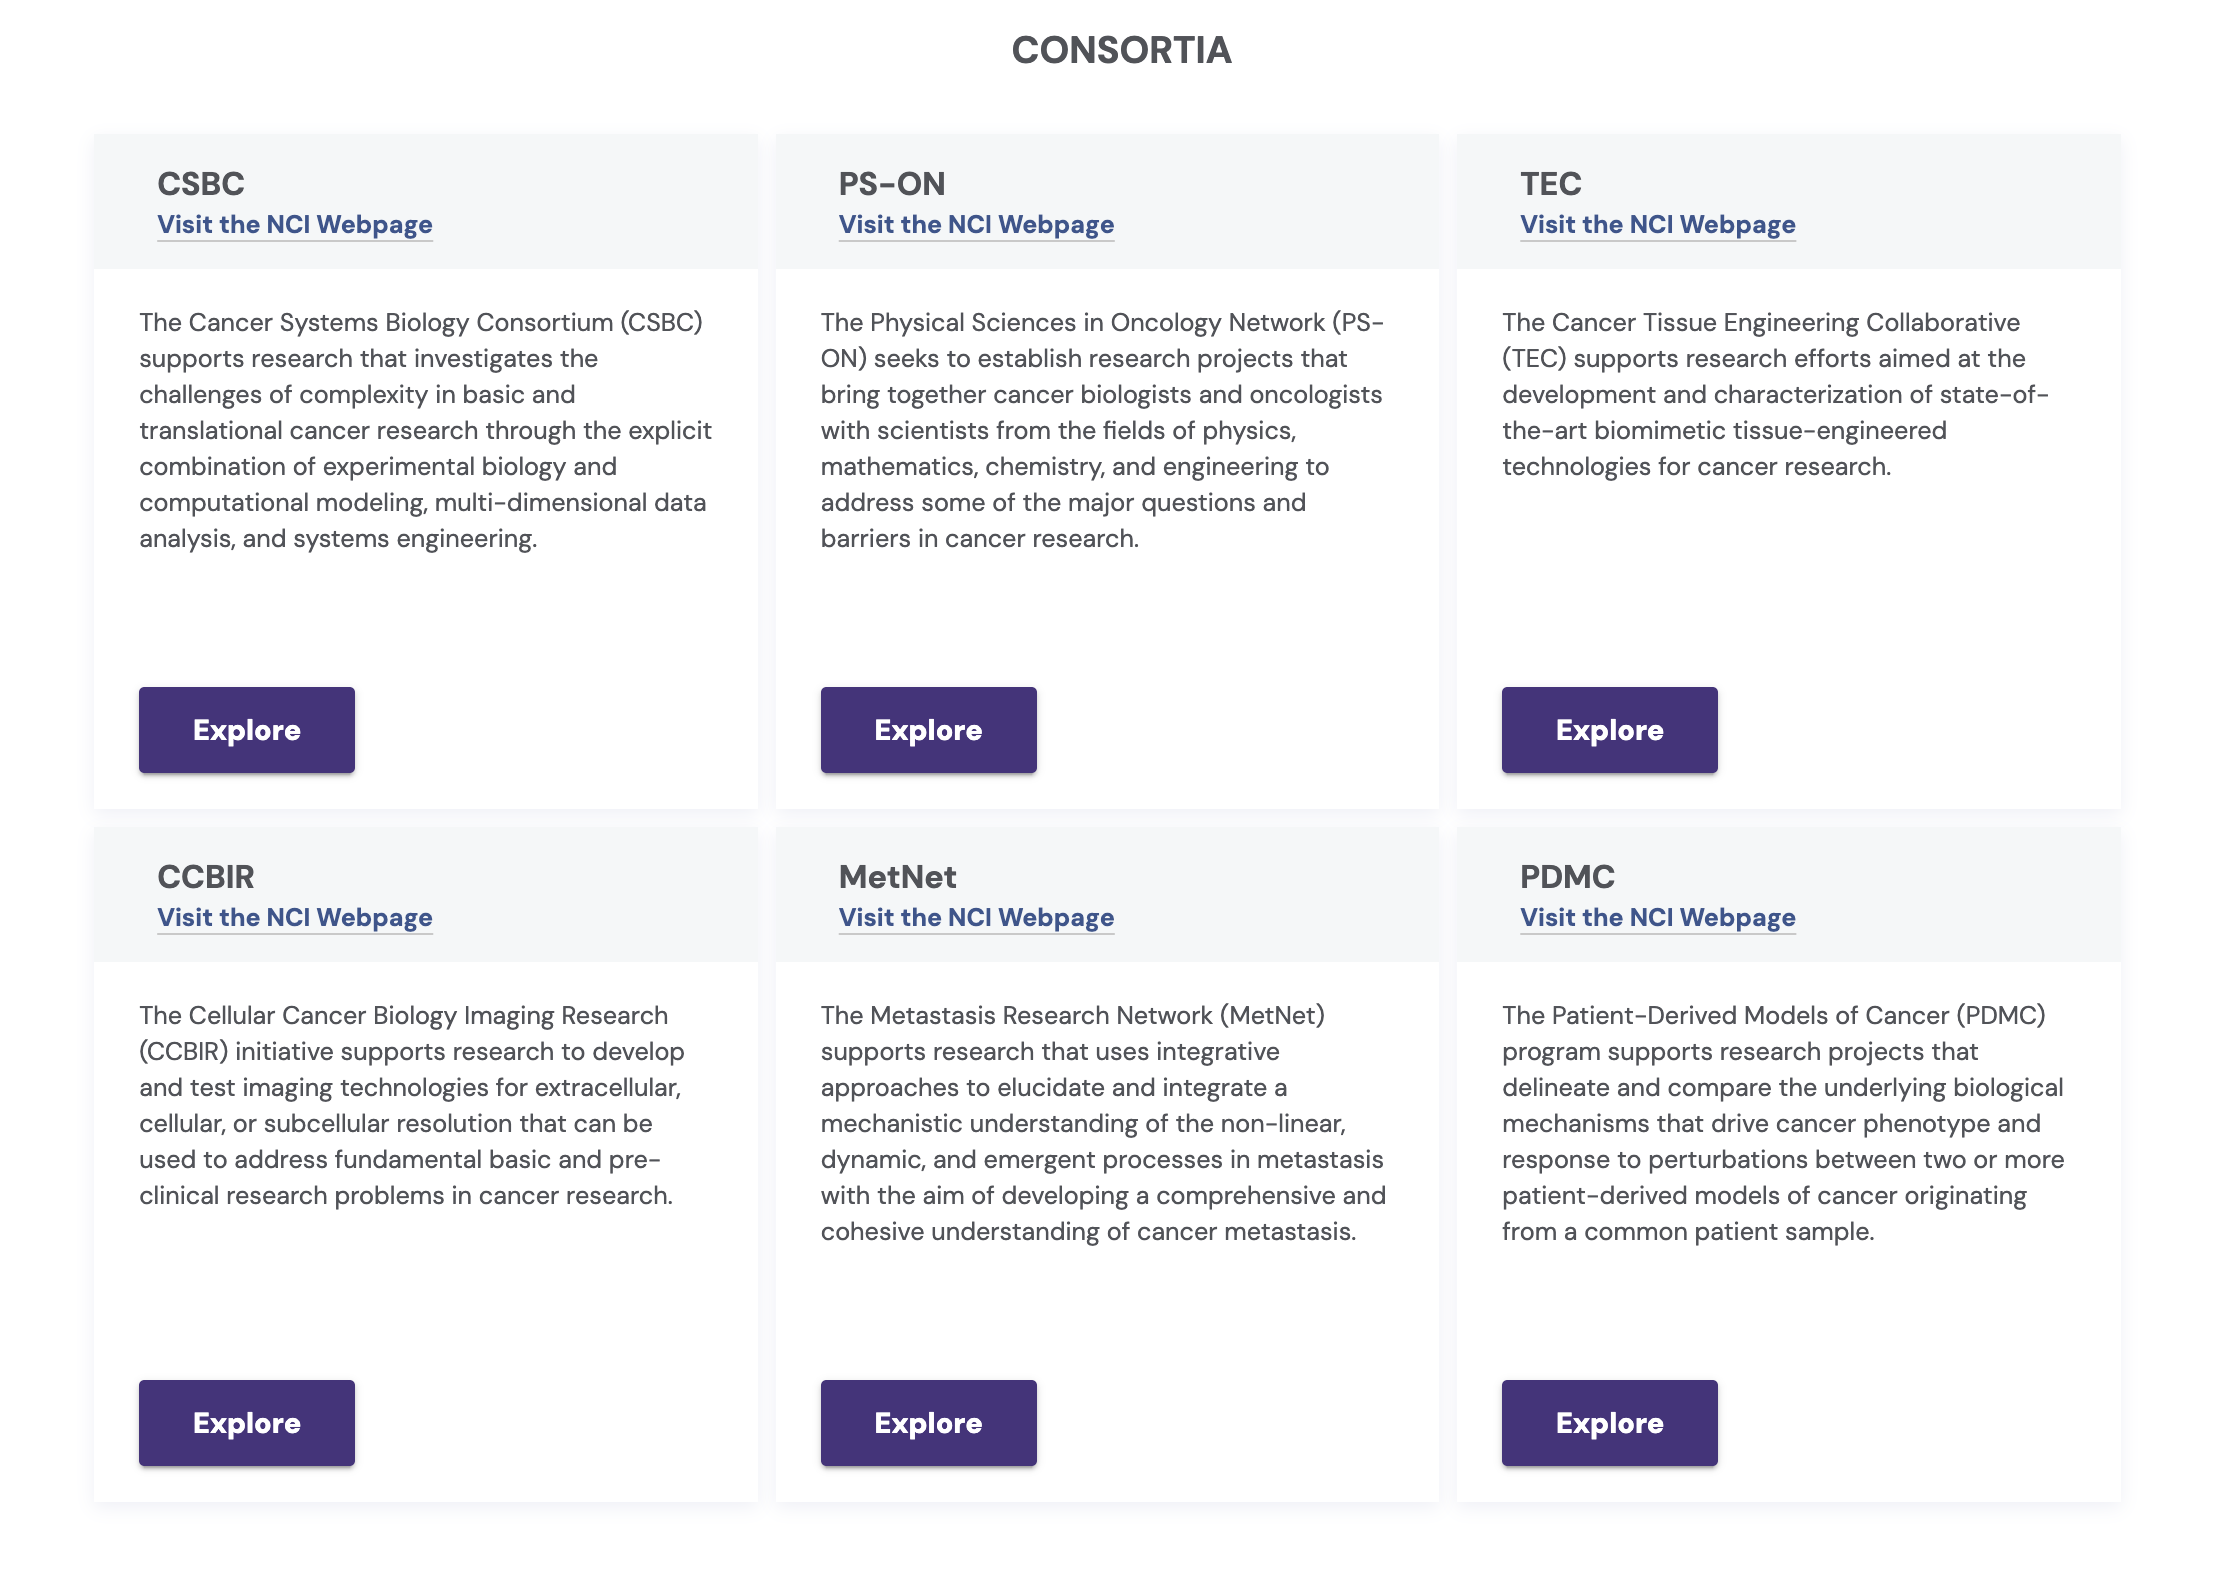
Task: Click the PDMC card title
Action: click(1567, 877)
